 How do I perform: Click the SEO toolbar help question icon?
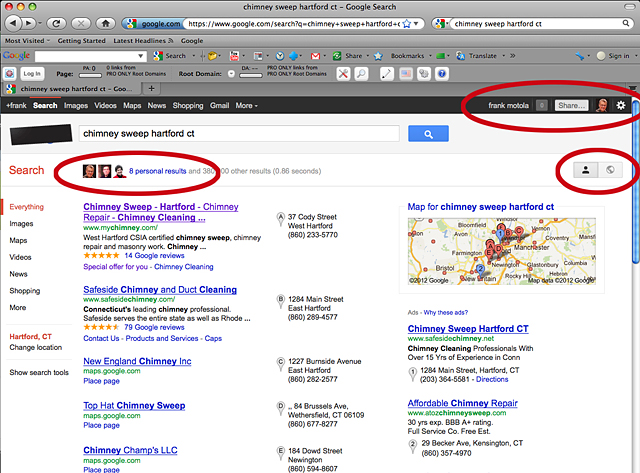442,74
